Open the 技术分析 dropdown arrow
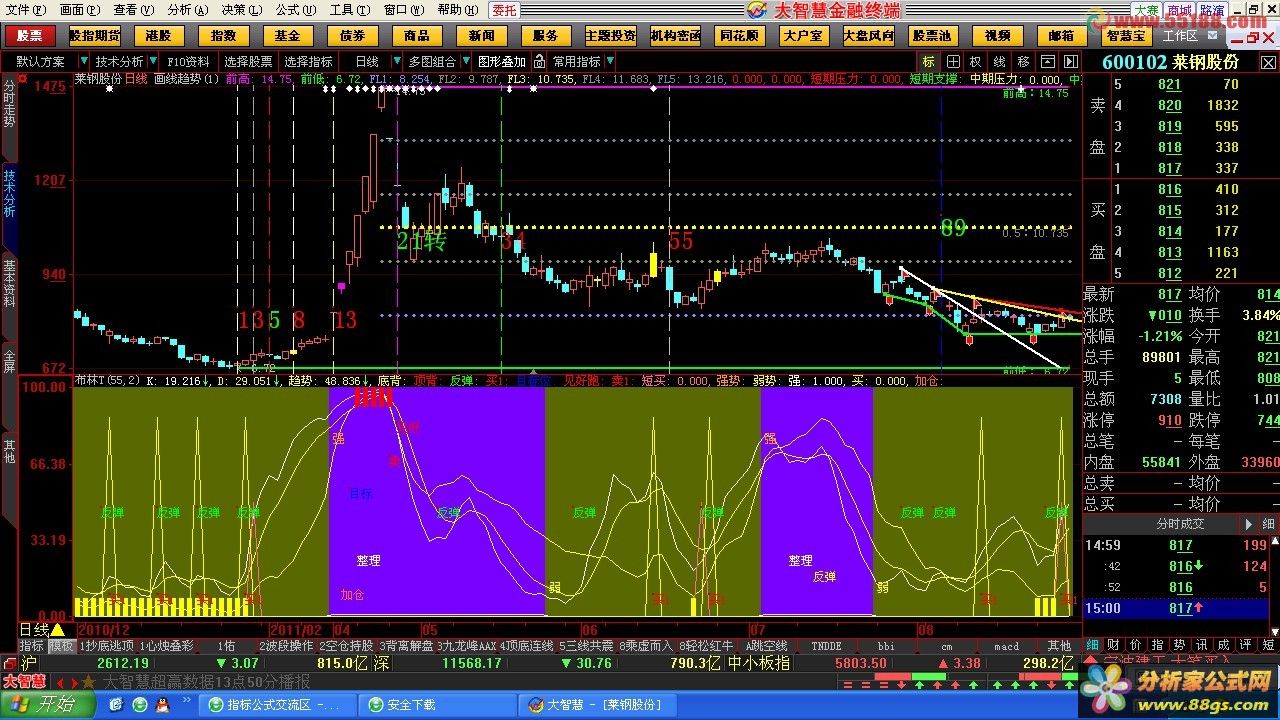The image size is (1280, 720). pos(152,62)
